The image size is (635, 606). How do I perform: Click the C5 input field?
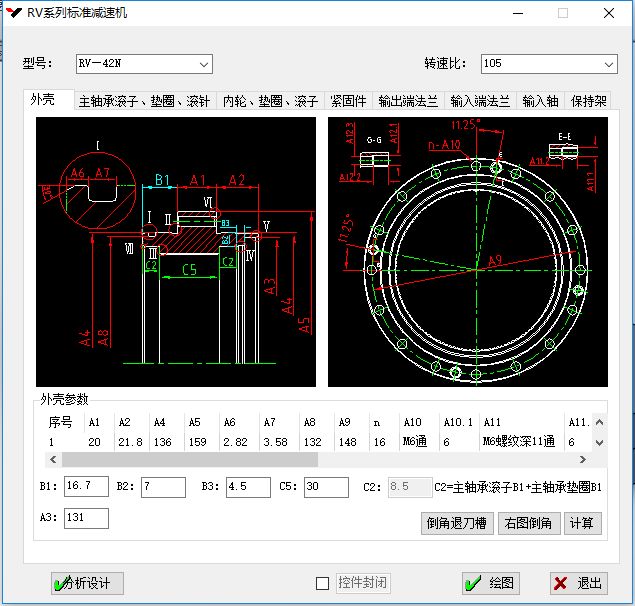[326, 487]
